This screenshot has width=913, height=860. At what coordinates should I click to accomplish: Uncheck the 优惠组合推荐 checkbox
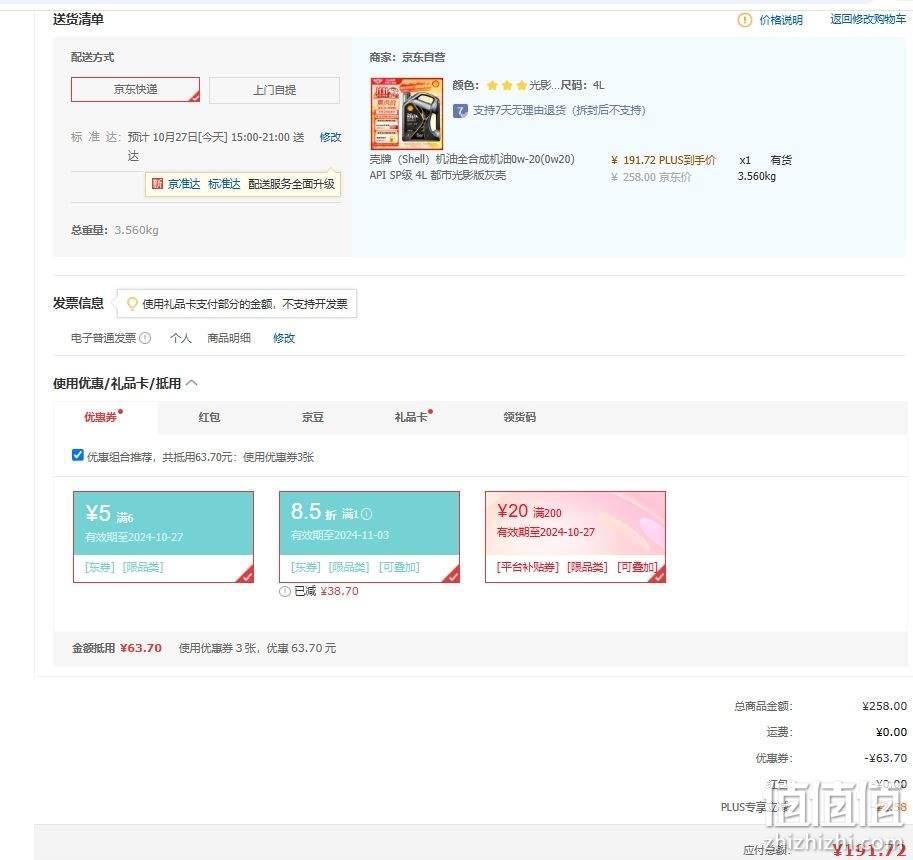[77, 455]
